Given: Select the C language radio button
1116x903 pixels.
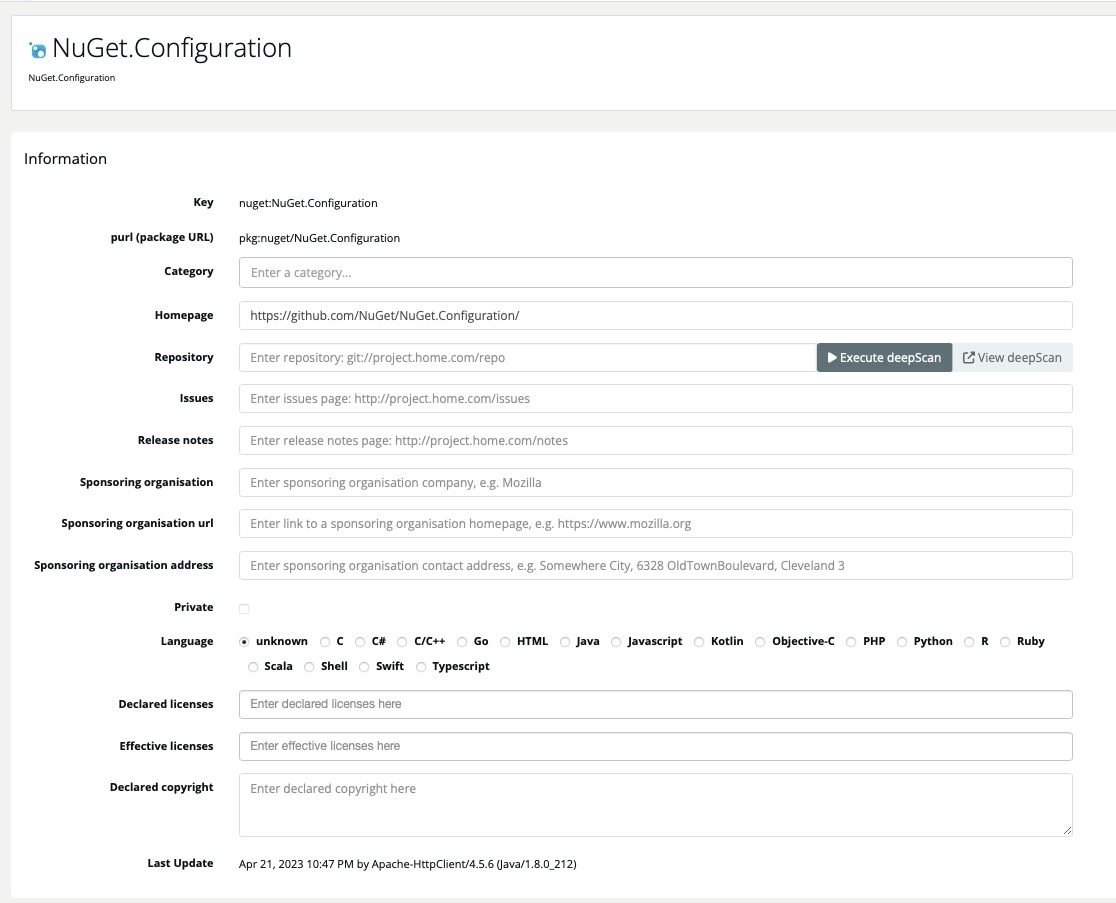Looking at the screenshot, I should click(x=325, y=642).
